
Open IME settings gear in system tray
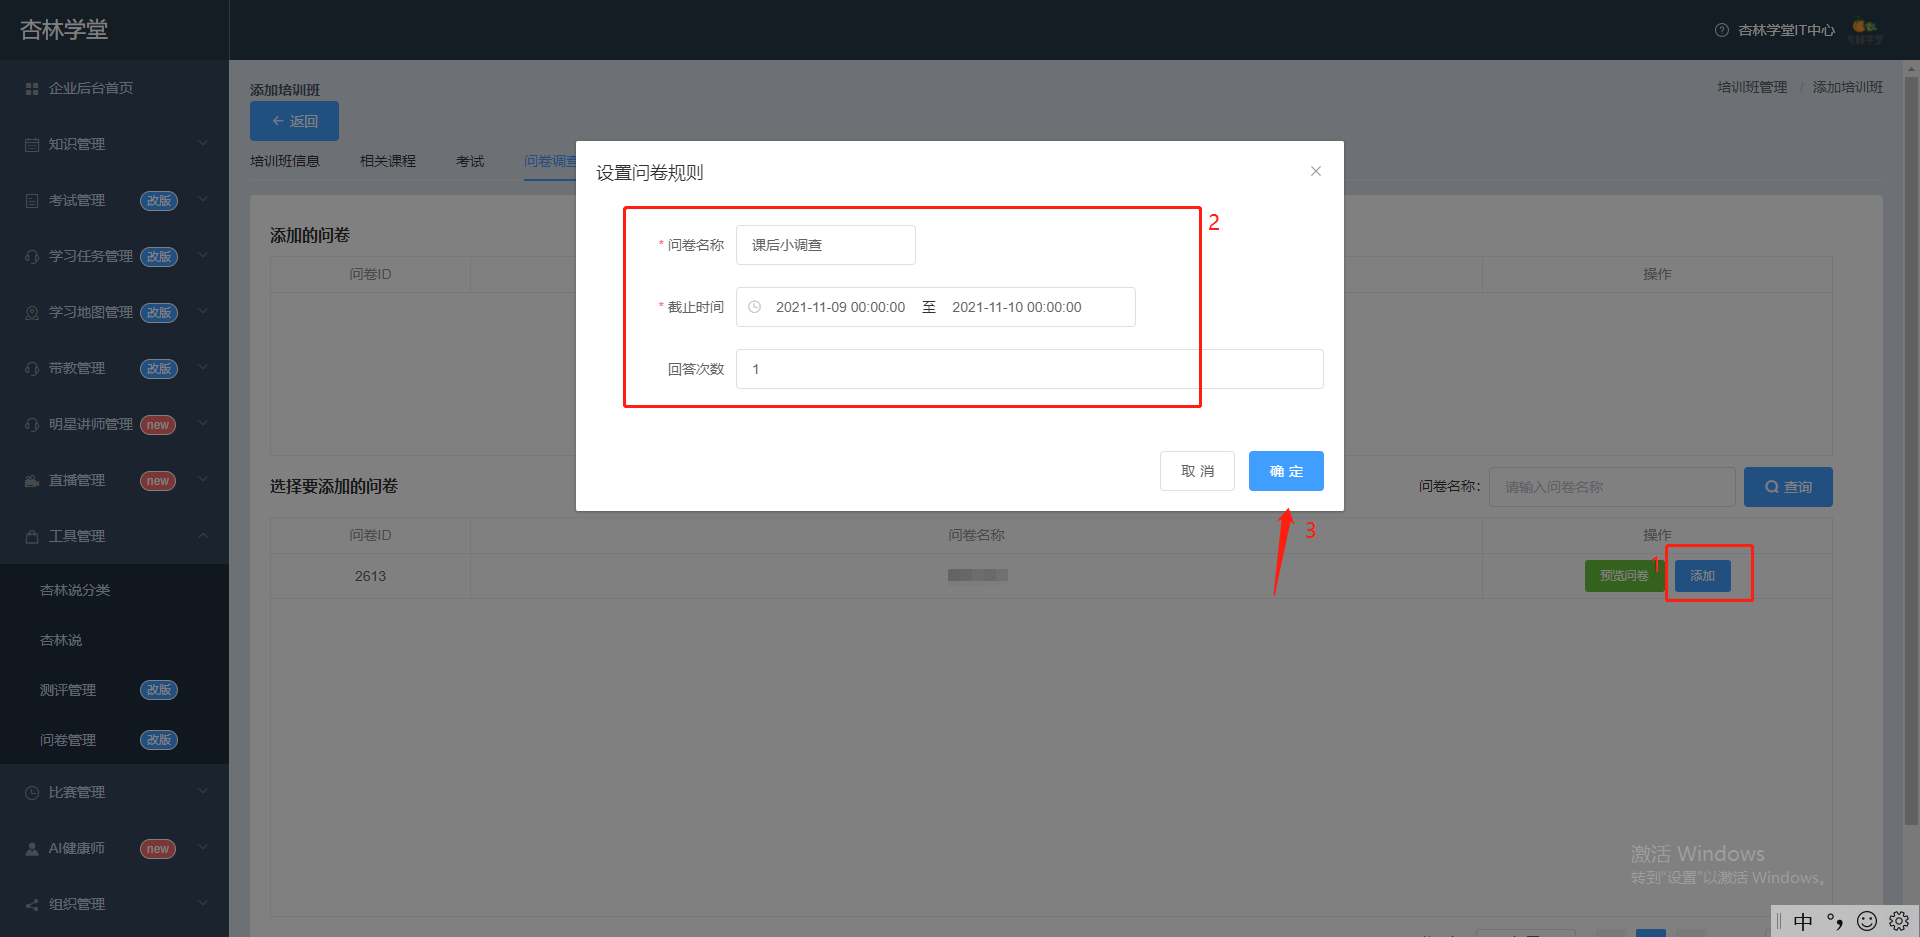(1899, 921)
